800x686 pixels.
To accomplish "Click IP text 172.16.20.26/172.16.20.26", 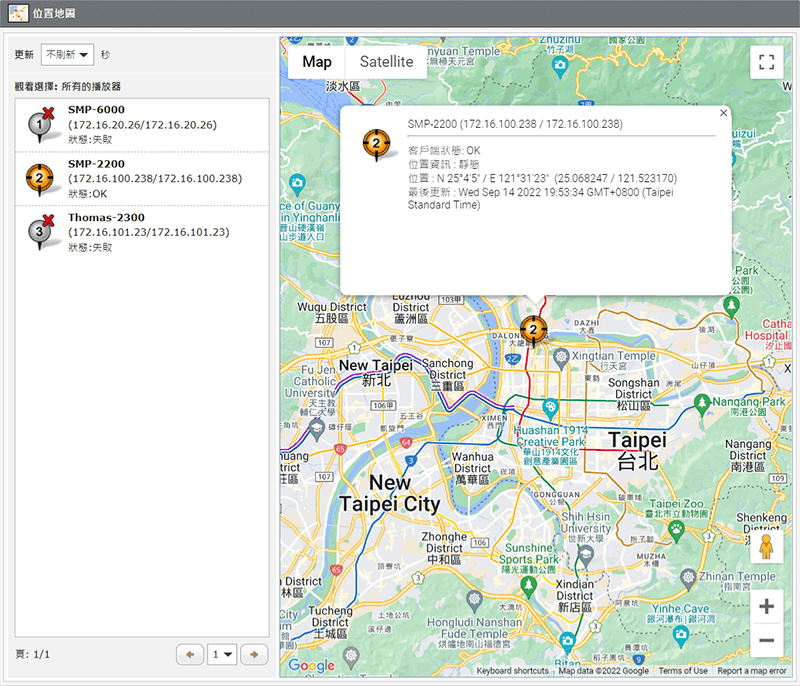I will coord(142,125).
